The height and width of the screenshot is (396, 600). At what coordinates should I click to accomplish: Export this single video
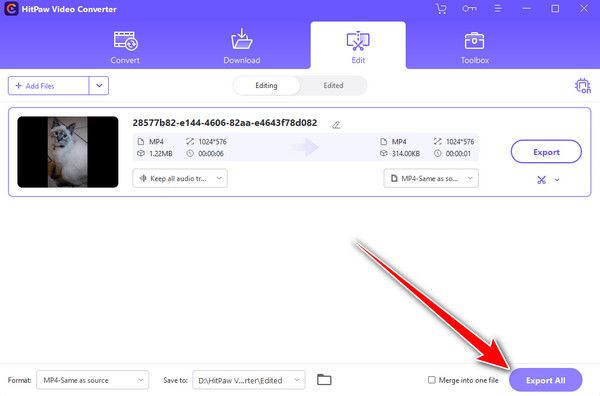click(546, 152)
